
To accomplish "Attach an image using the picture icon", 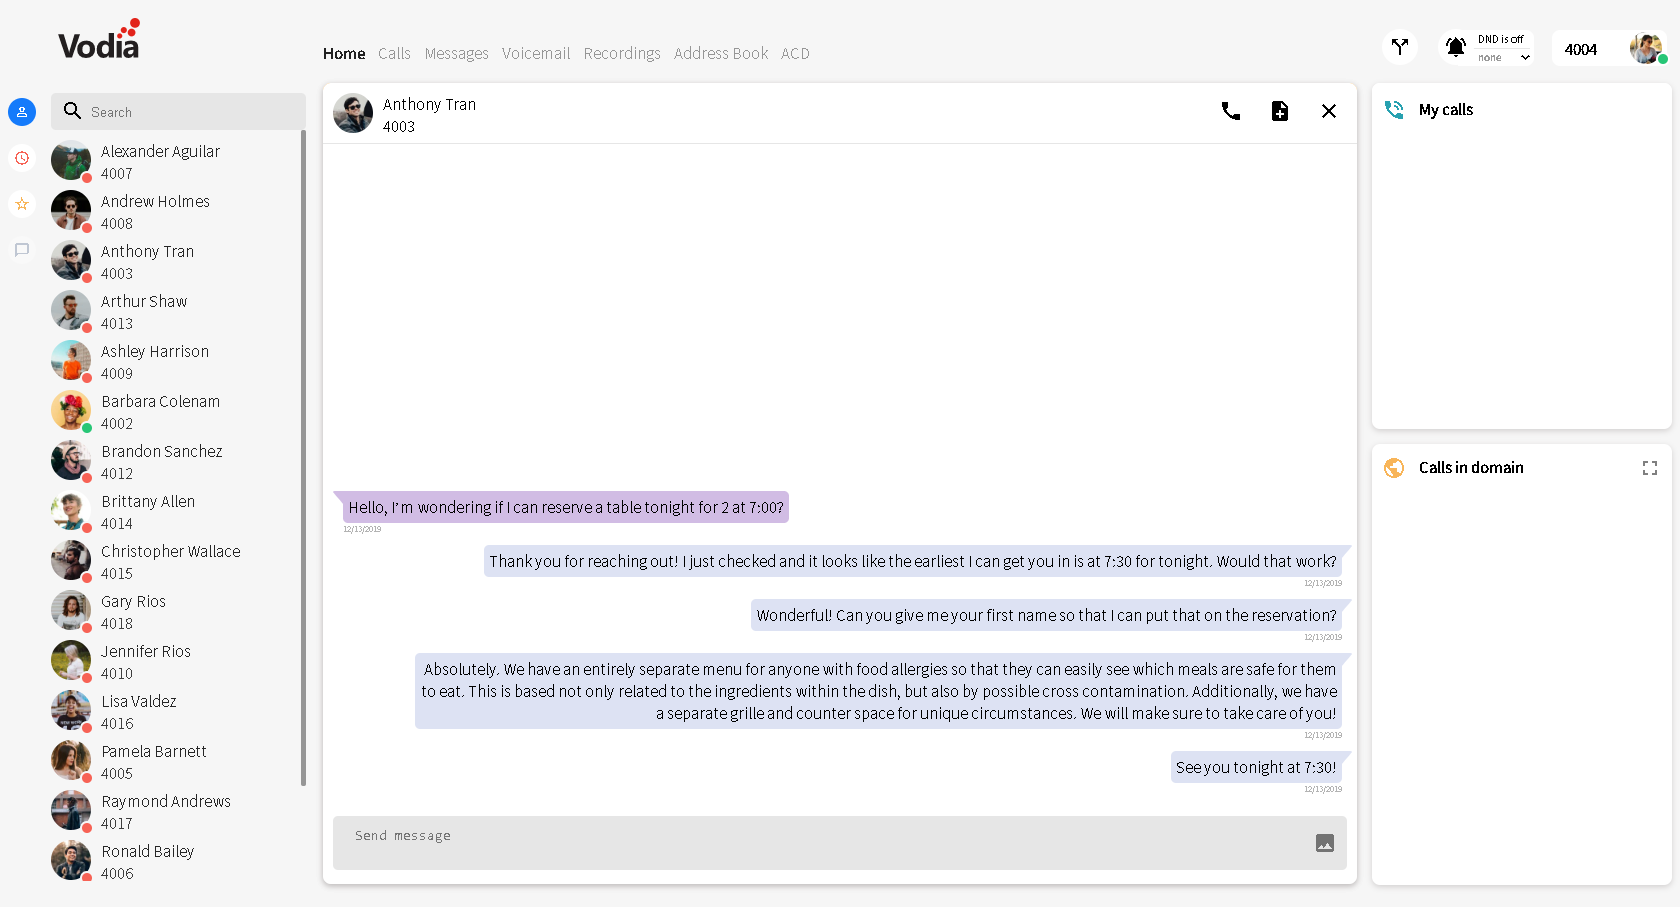I will coord(1325,843).
